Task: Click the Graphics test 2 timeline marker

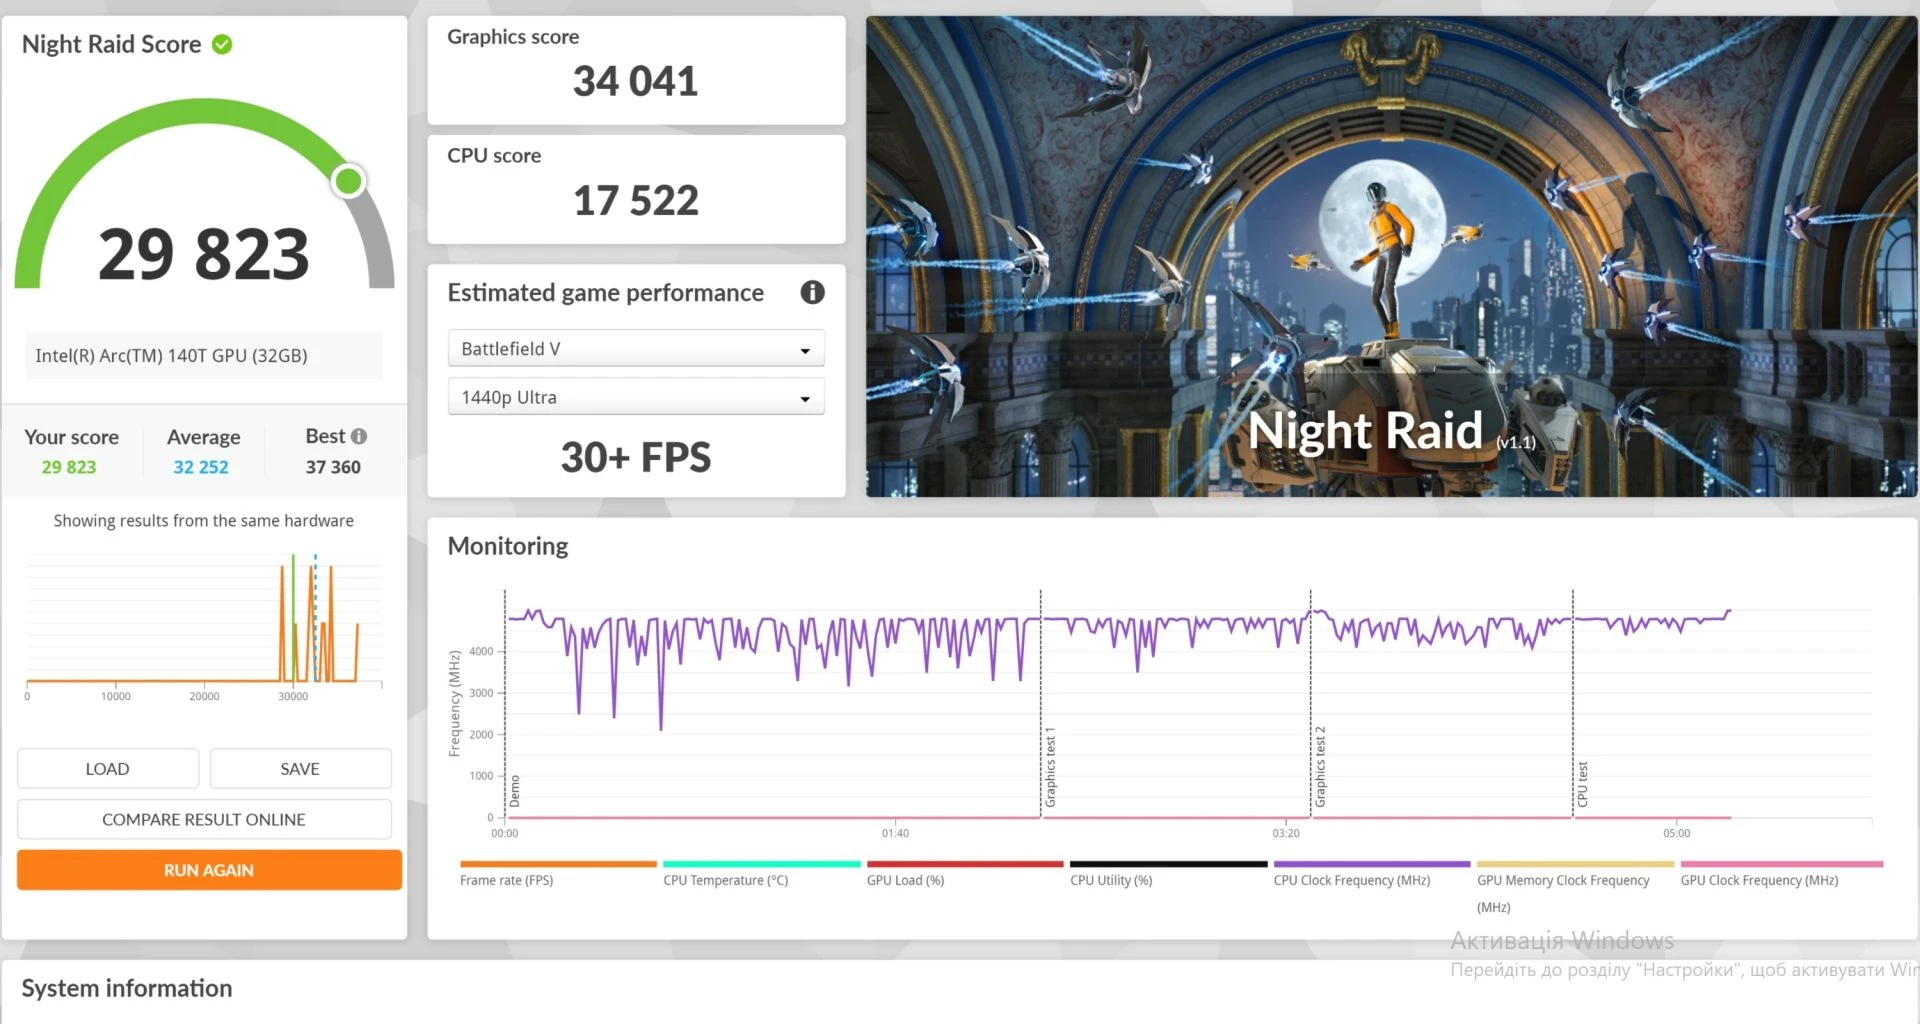Action: (1320, 767)
